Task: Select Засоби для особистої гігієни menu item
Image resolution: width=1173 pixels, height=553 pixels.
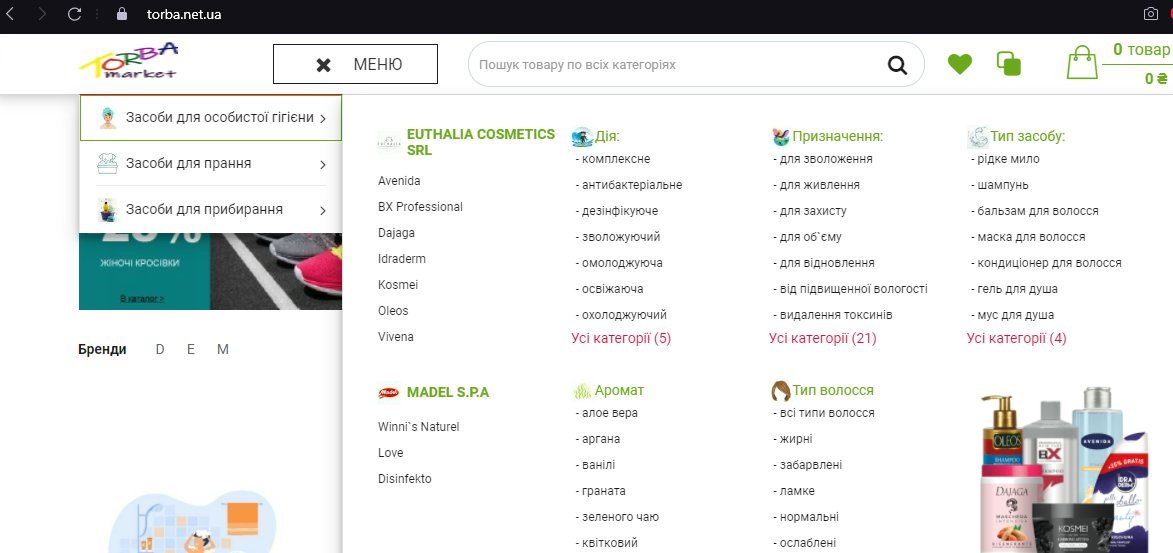Action: (211, 117)
